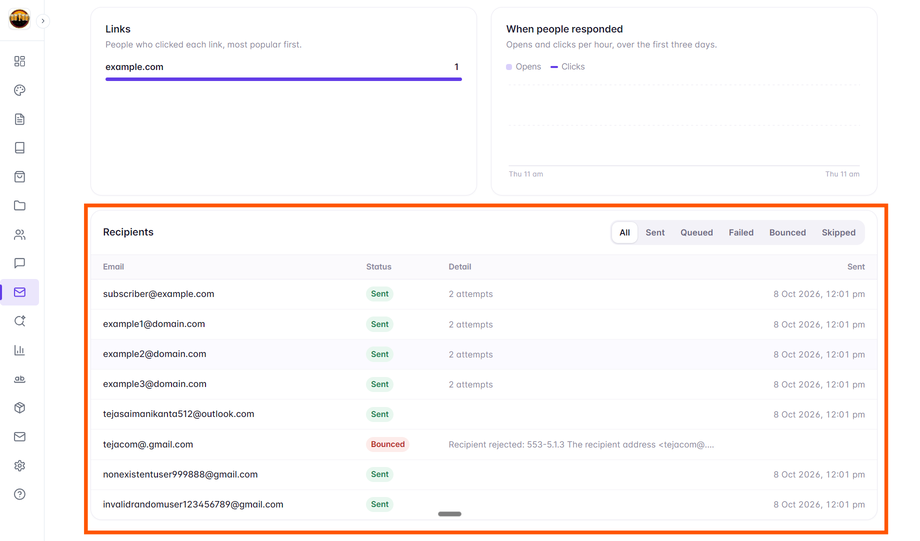Click the red Bounced status badge
This screenshot has height=541, width=920.
tap(387, 444)
